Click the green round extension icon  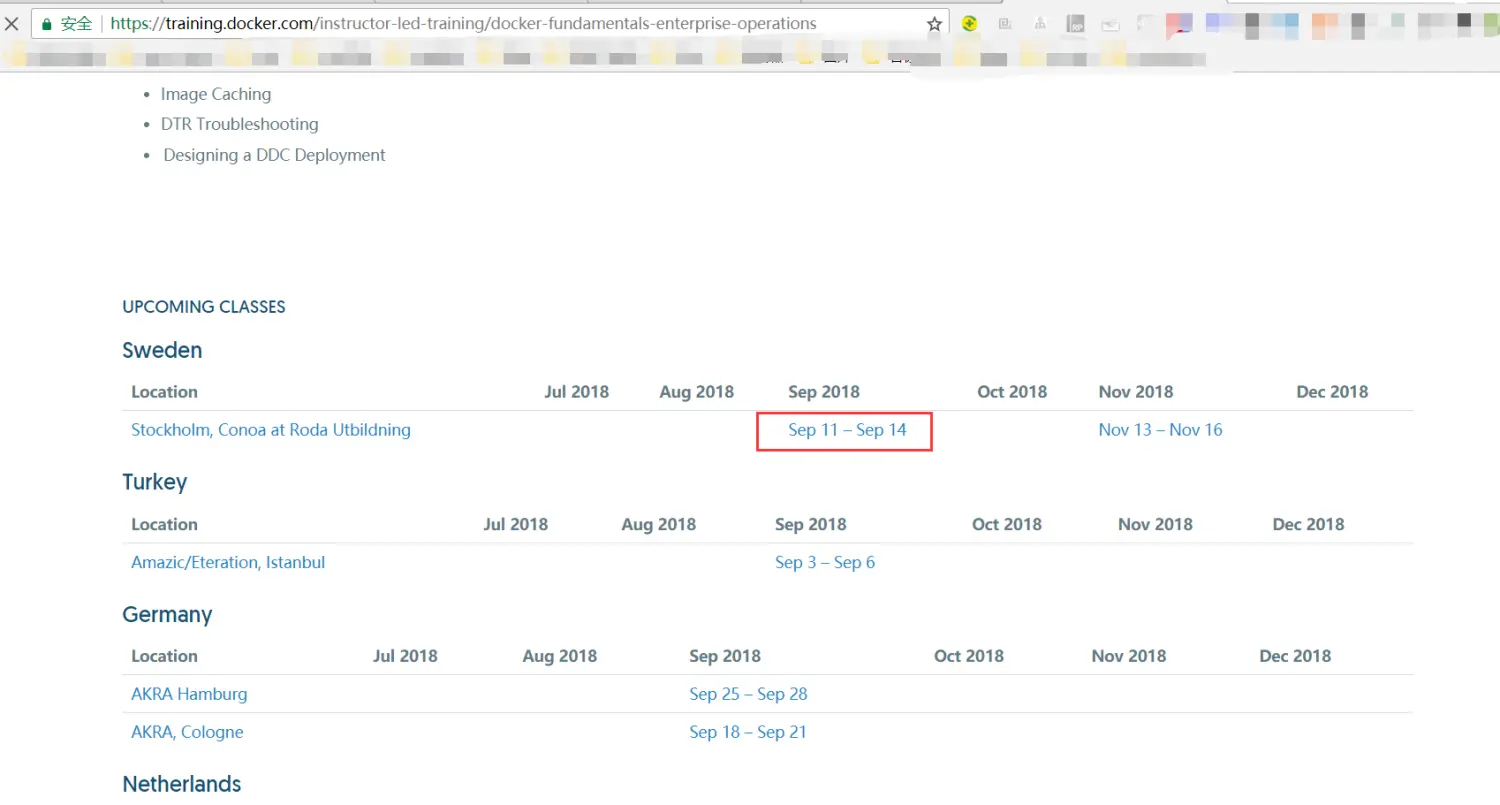click(969, 24)
